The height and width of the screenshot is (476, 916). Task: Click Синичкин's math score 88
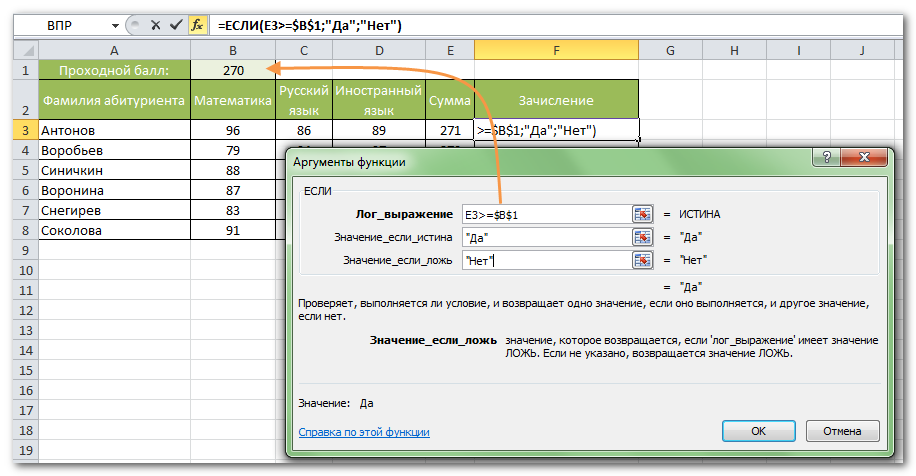[233, 170]
